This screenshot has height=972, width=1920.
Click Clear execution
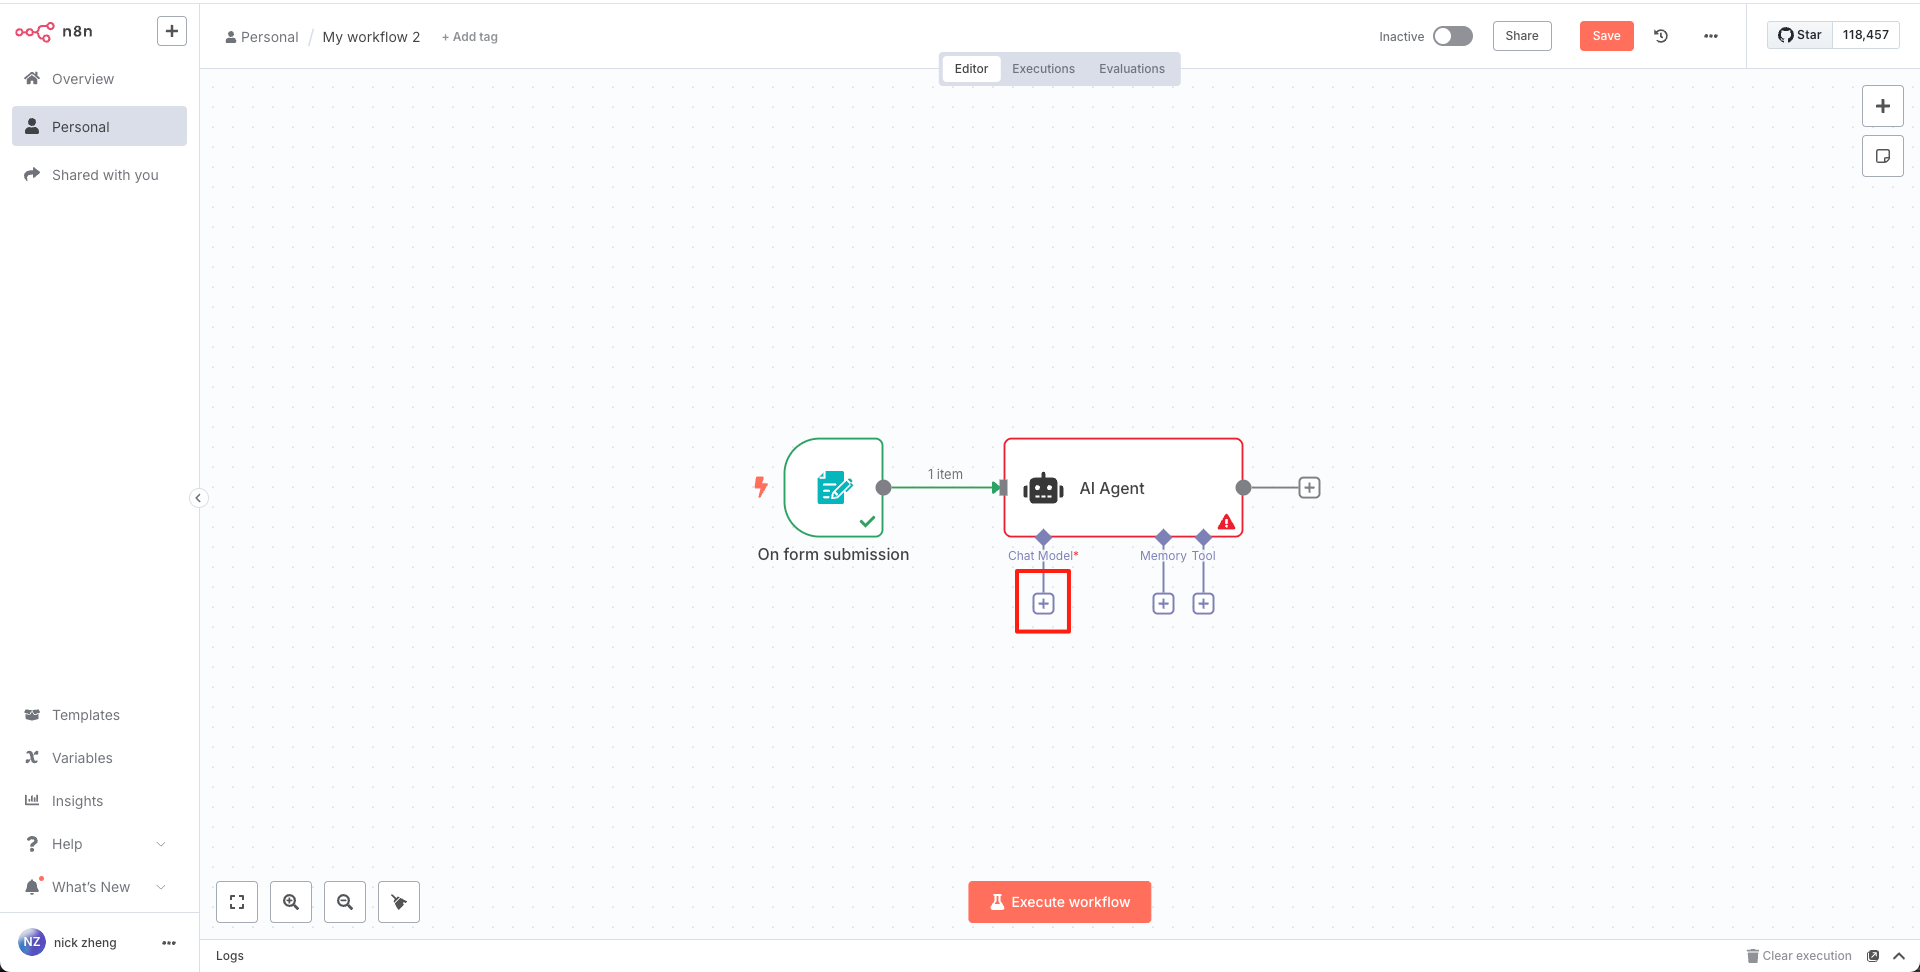pyautogui.click(x=1799, y=956)
